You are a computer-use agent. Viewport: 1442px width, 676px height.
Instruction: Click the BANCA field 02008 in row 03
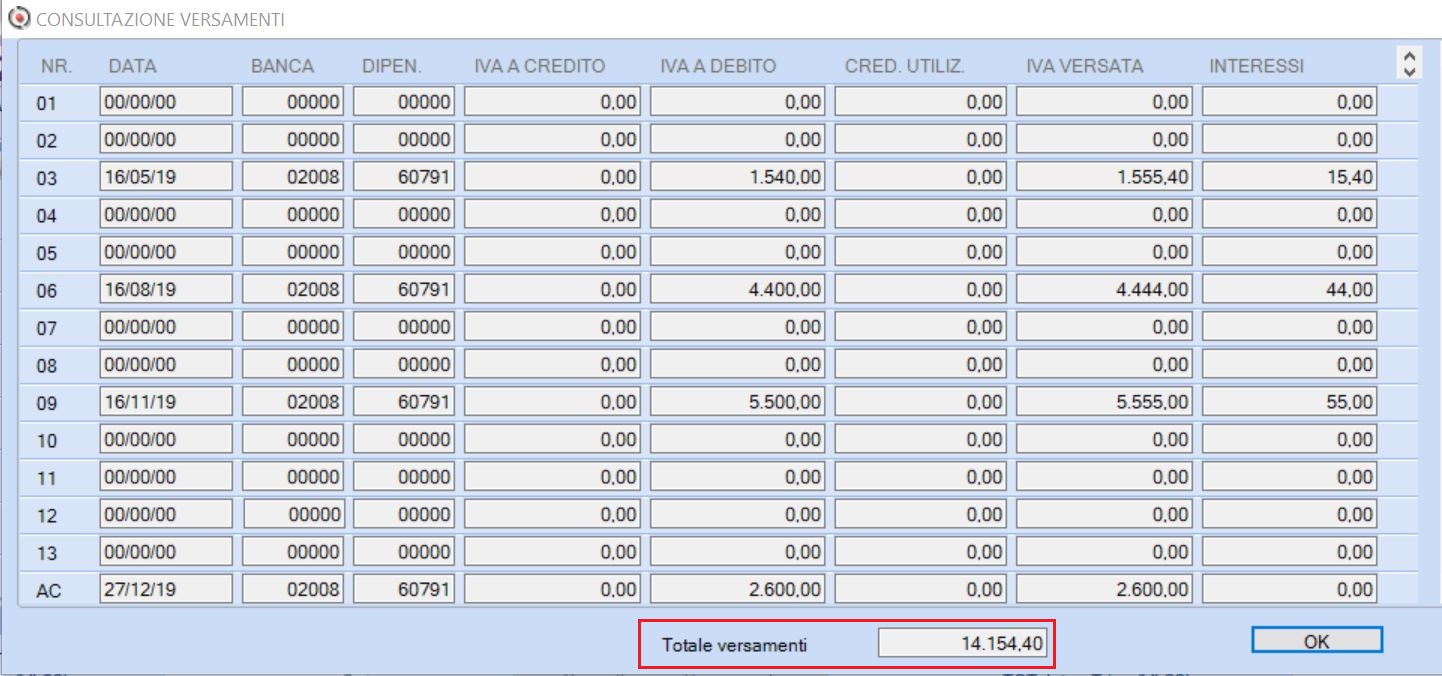coord(294,177)
